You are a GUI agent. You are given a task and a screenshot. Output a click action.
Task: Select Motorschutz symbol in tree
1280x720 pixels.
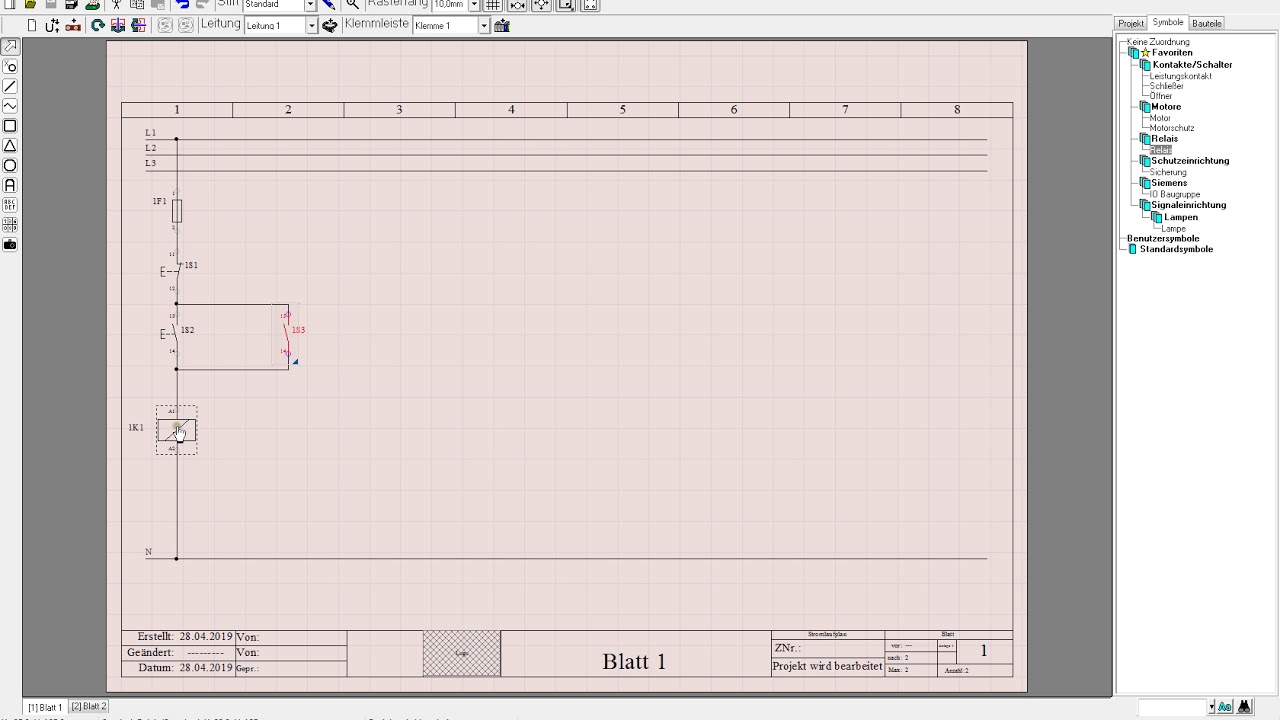click(1172, 128)
